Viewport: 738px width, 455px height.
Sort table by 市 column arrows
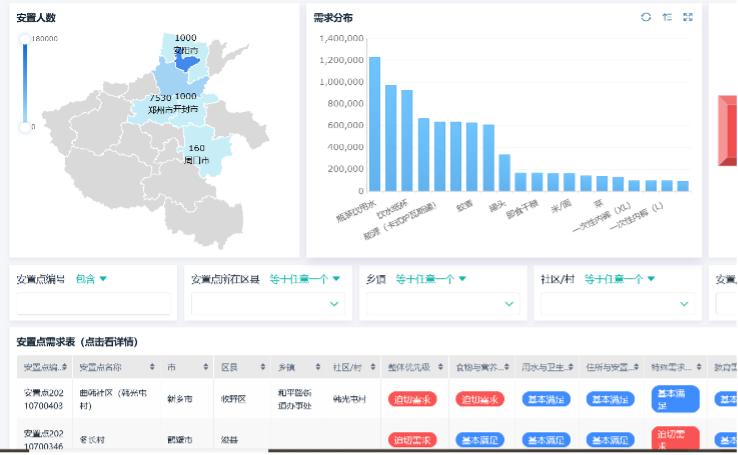[206, 367]
